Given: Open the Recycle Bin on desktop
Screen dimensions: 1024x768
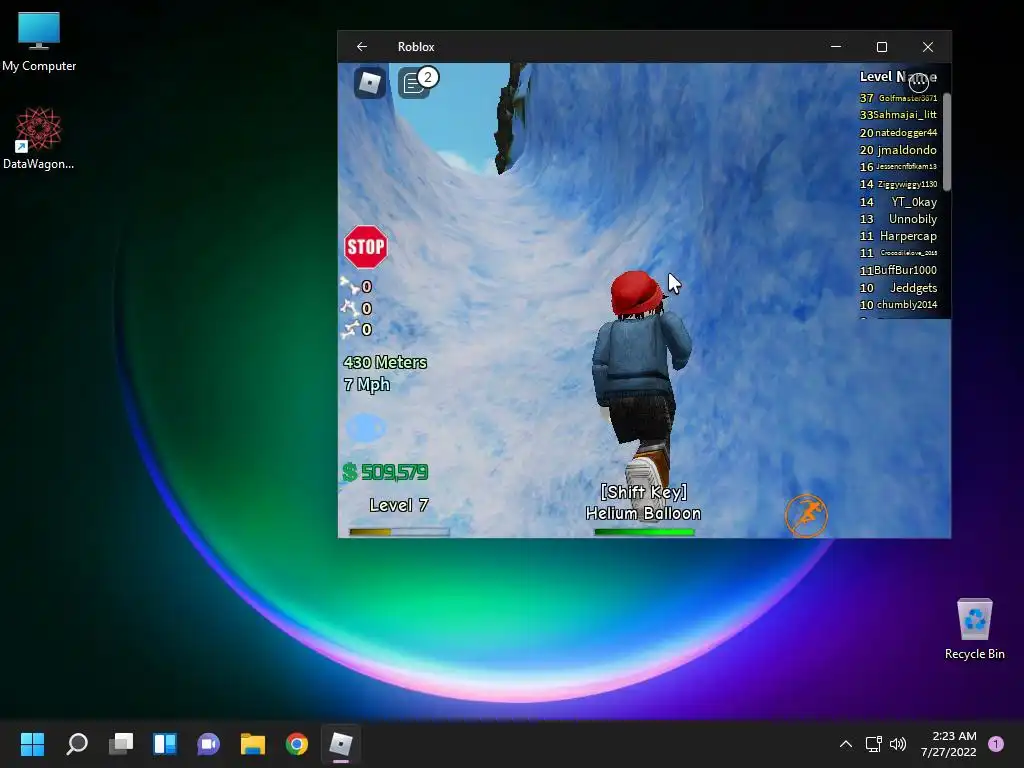Looking at the screenshot, I should [x=974, y=629].
